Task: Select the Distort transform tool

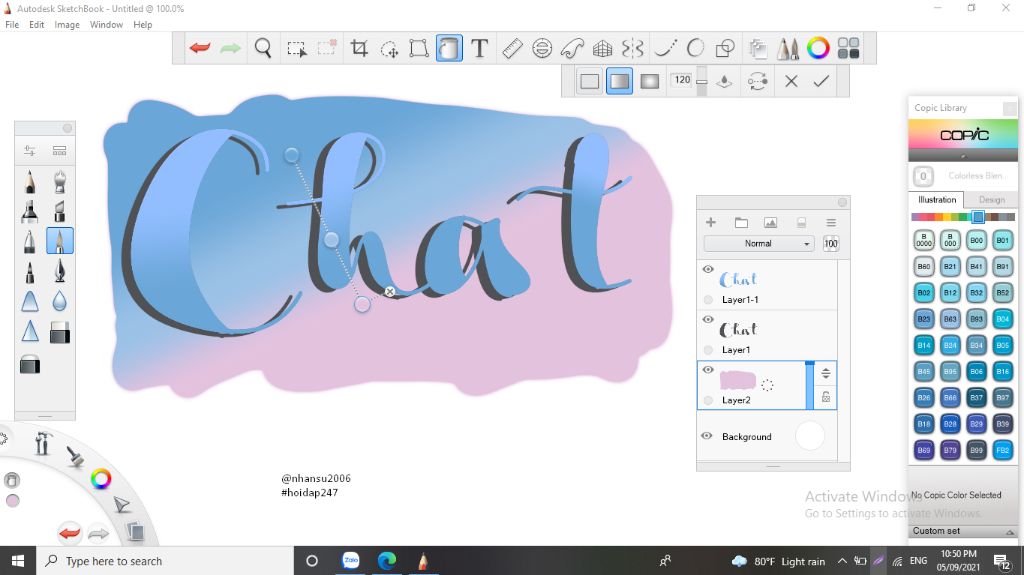Action: 419,48
